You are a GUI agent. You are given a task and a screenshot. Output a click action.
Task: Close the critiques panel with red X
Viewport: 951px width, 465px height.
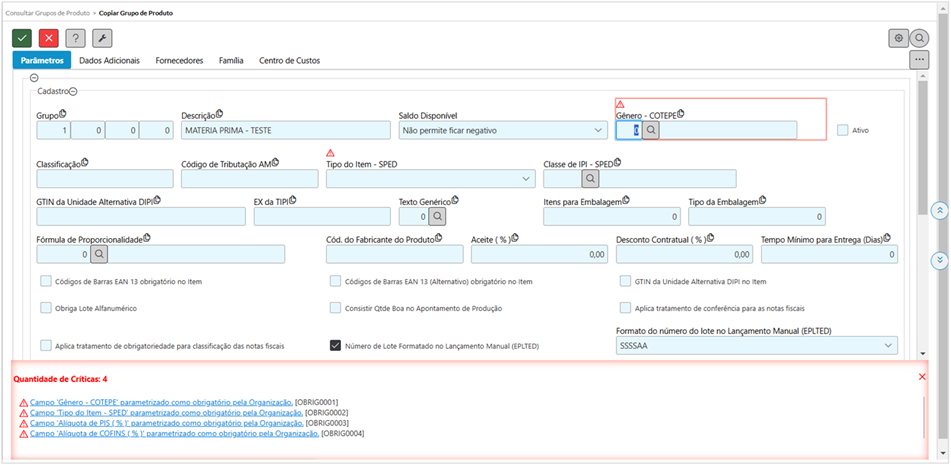(922, 377)
